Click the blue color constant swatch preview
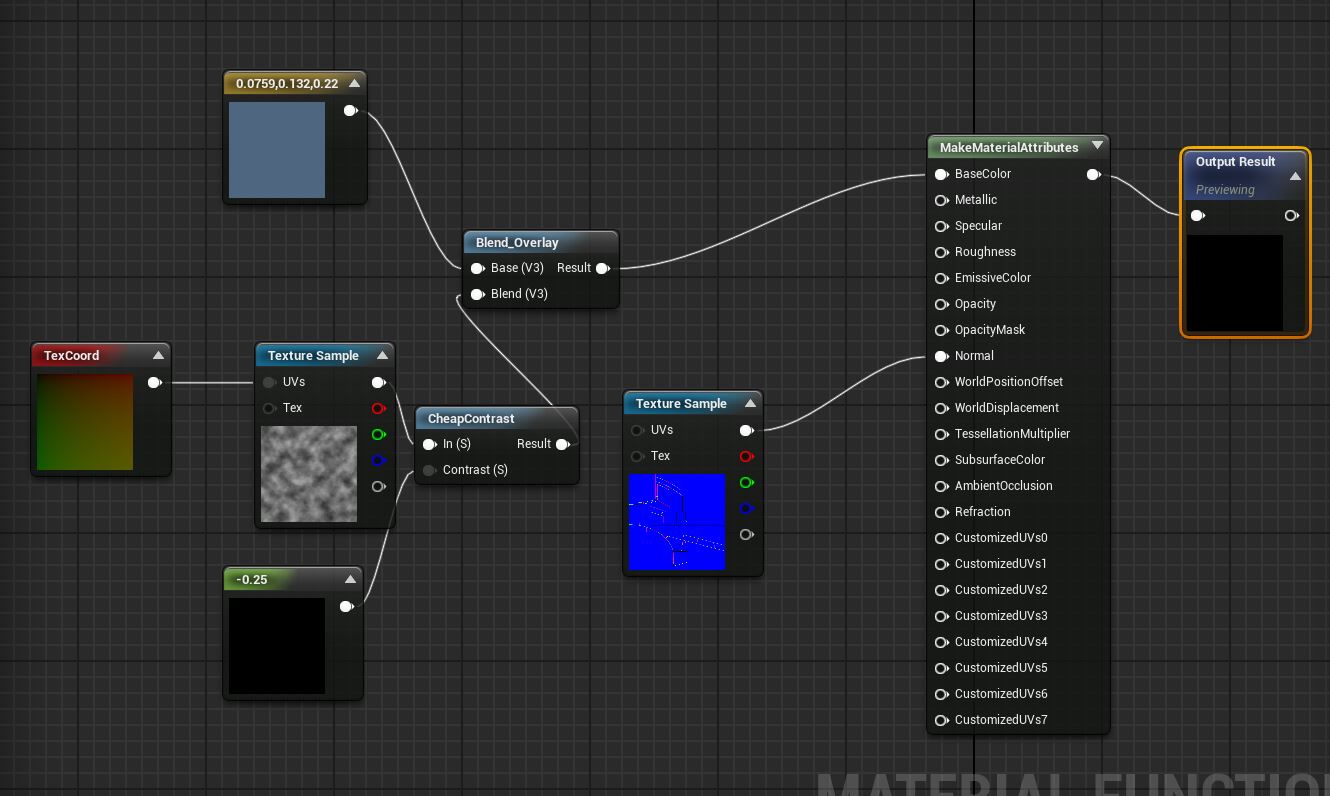This screenshot has height=796, width=1330. (277, 150)
